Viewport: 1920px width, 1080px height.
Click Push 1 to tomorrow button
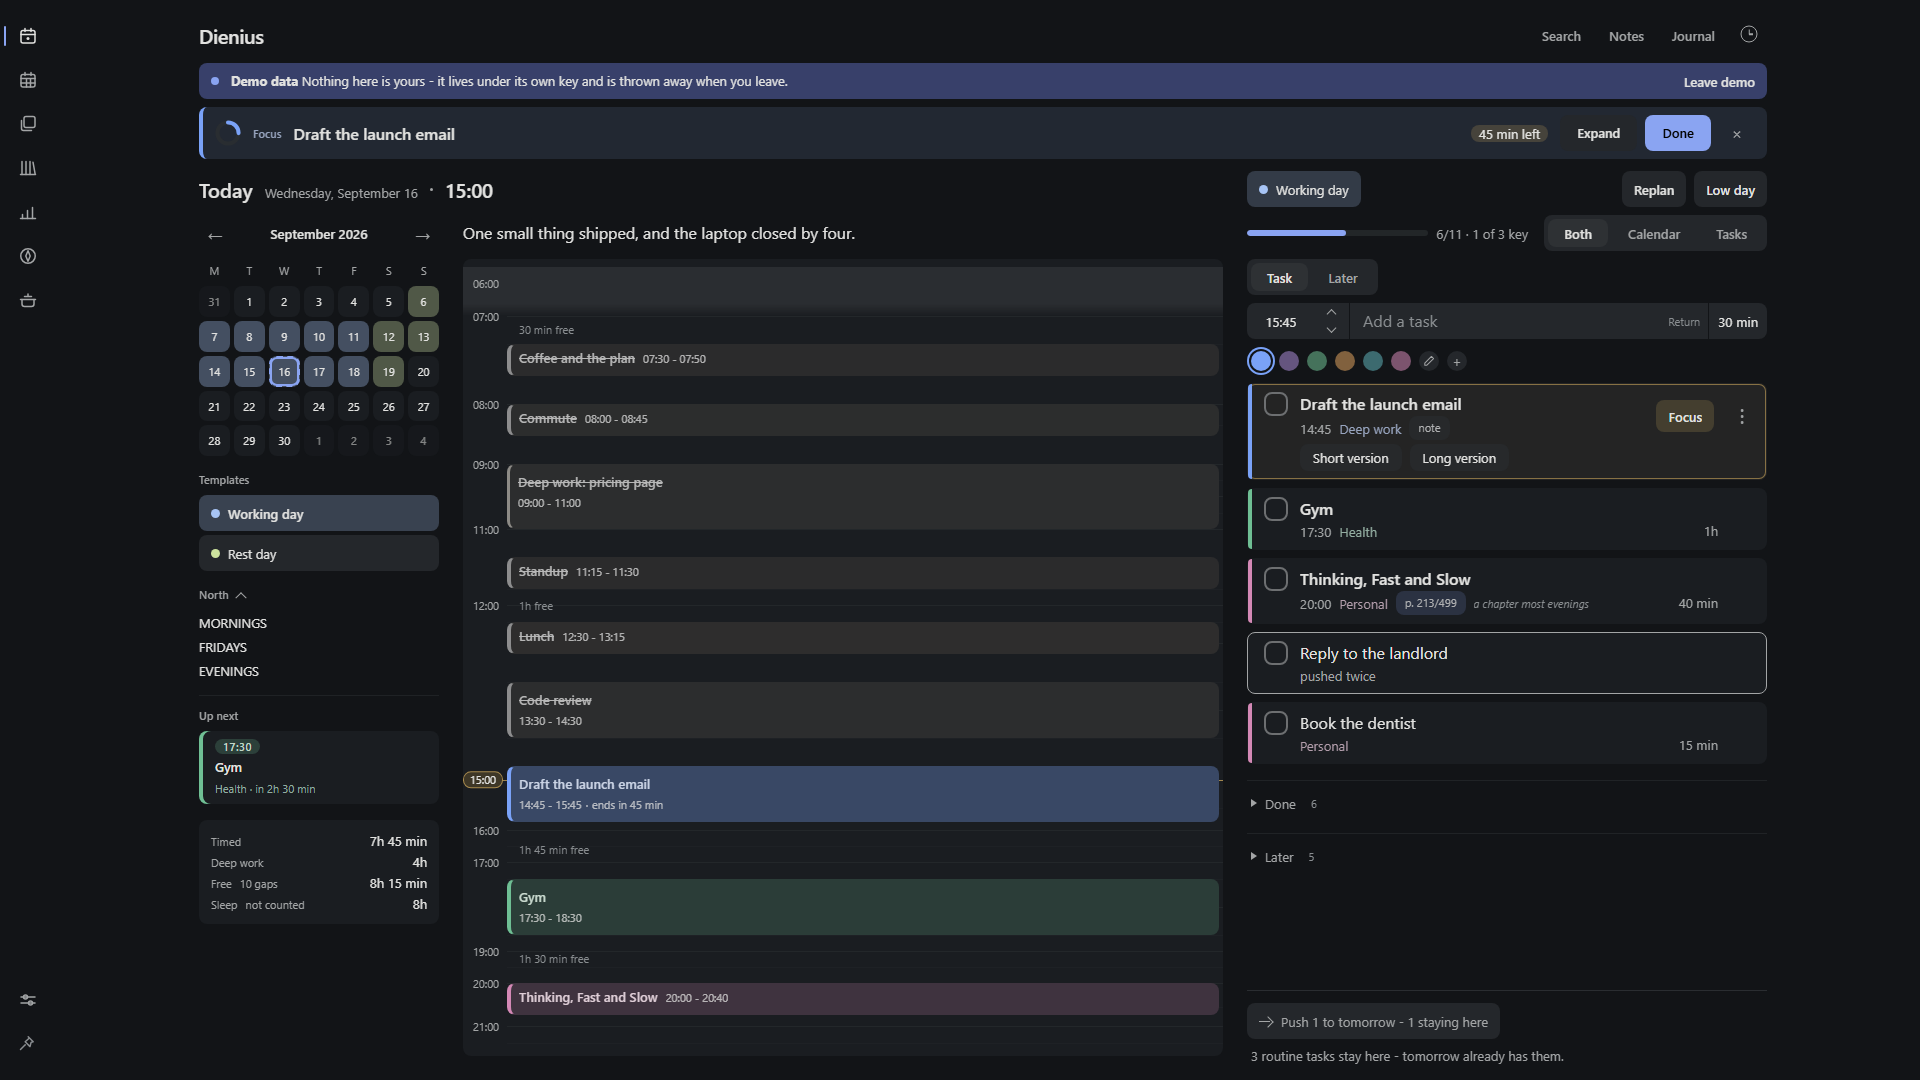[x=1373, y=1022]
